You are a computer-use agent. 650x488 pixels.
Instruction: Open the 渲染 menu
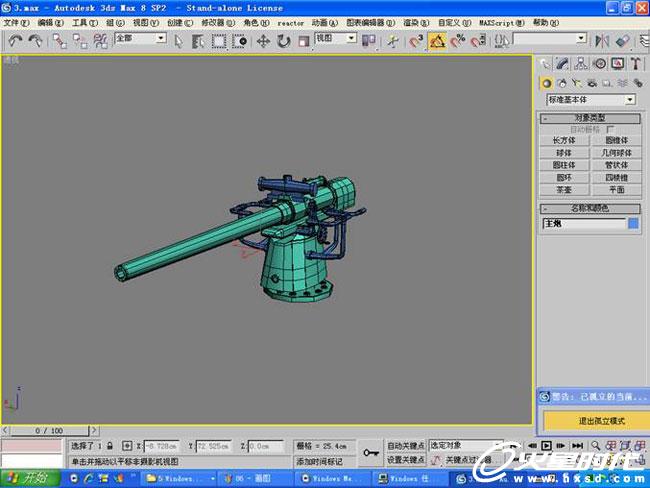416,22
